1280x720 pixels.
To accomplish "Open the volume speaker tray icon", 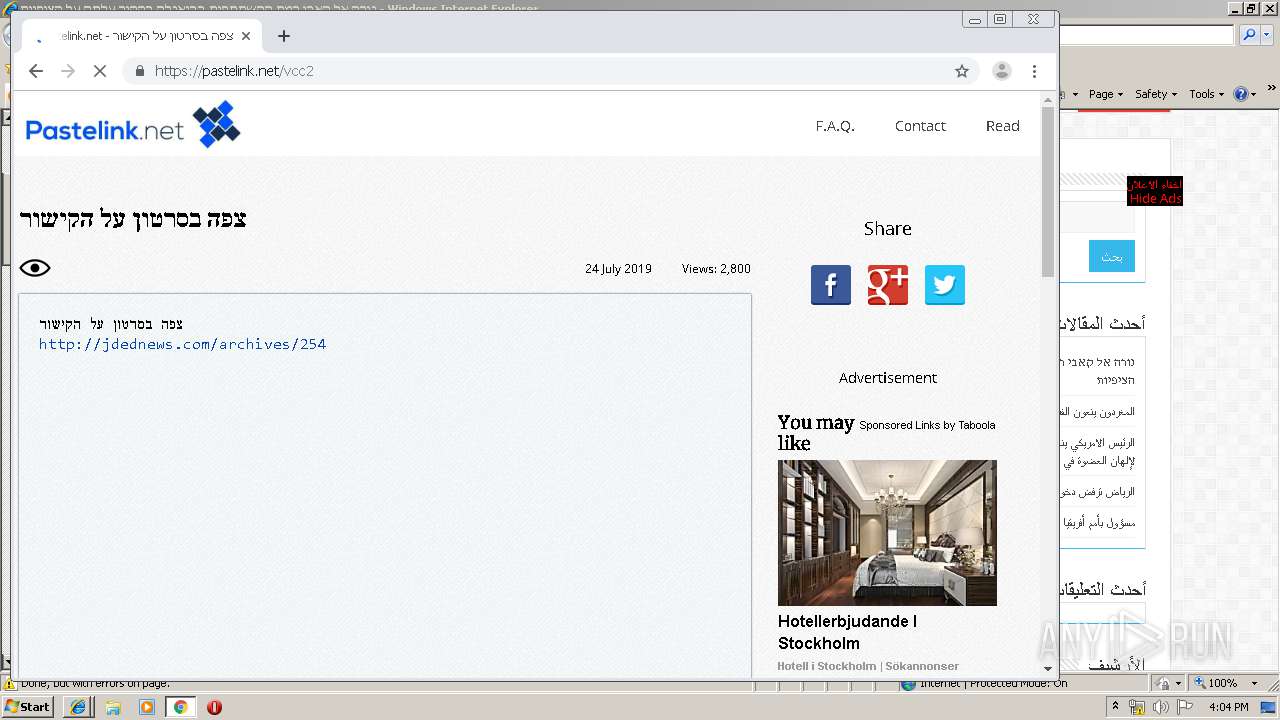I will coord(1160,707).
